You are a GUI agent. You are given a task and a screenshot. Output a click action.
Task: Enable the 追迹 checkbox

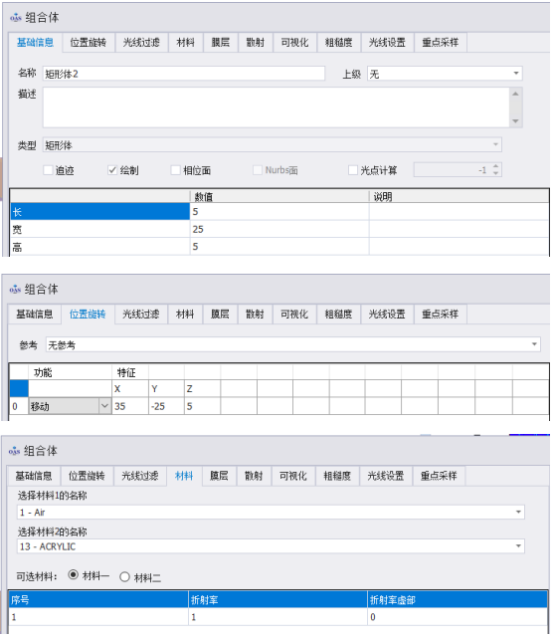[x=48, y=170]
